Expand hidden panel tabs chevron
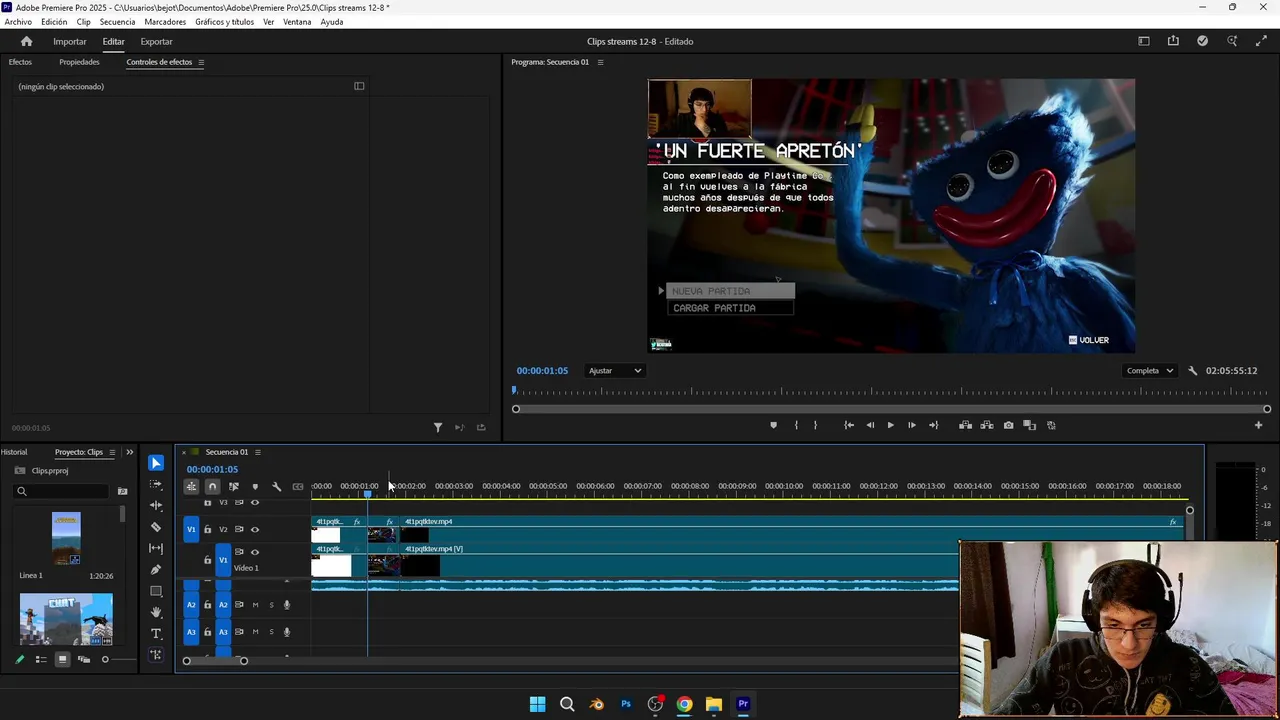The image size is (1280, 720). pyautogui.click(x=129, y=452)
